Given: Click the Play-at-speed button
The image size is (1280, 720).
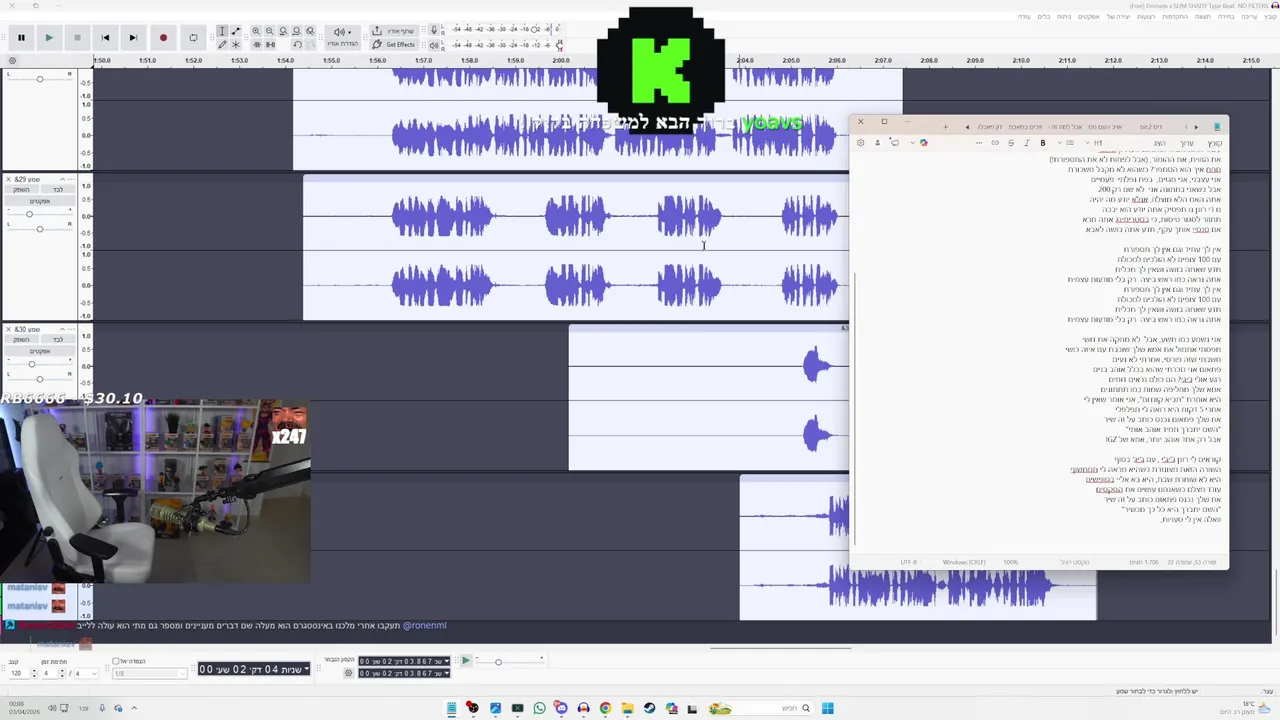Looking at the screenshot, I should point(465,660).
